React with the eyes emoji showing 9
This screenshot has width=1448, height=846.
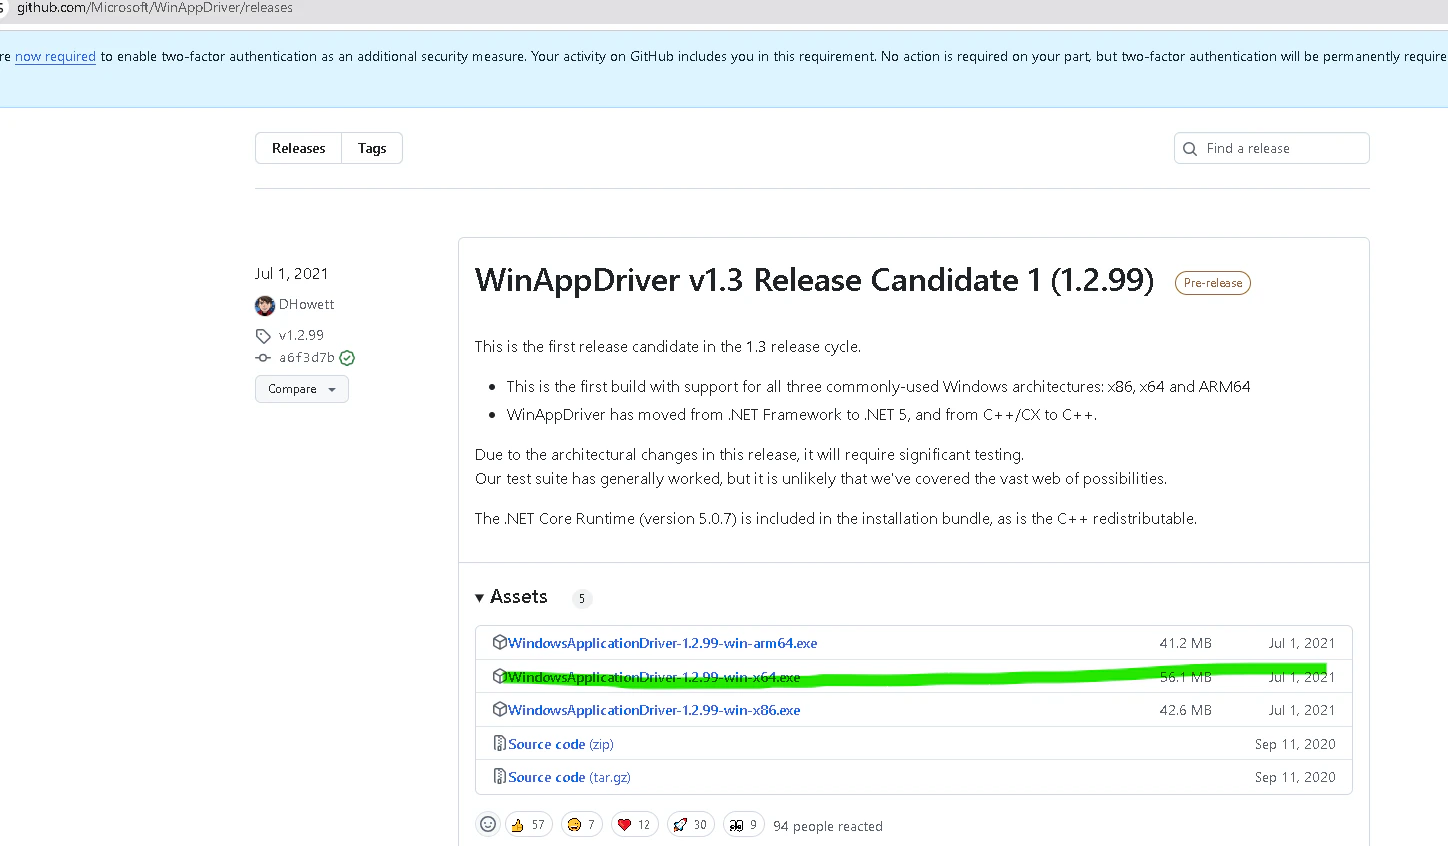(744, 825)
